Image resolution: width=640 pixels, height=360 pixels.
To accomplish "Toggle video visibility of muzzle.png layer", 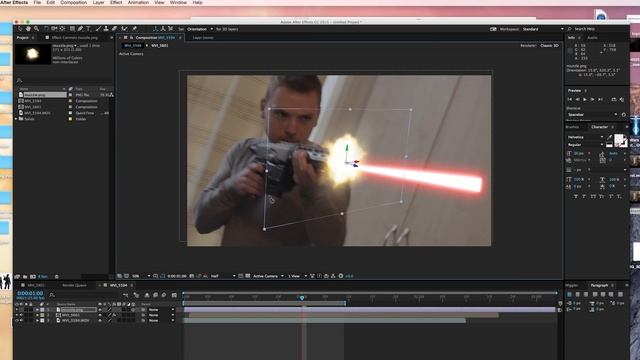I will point(17,310).
